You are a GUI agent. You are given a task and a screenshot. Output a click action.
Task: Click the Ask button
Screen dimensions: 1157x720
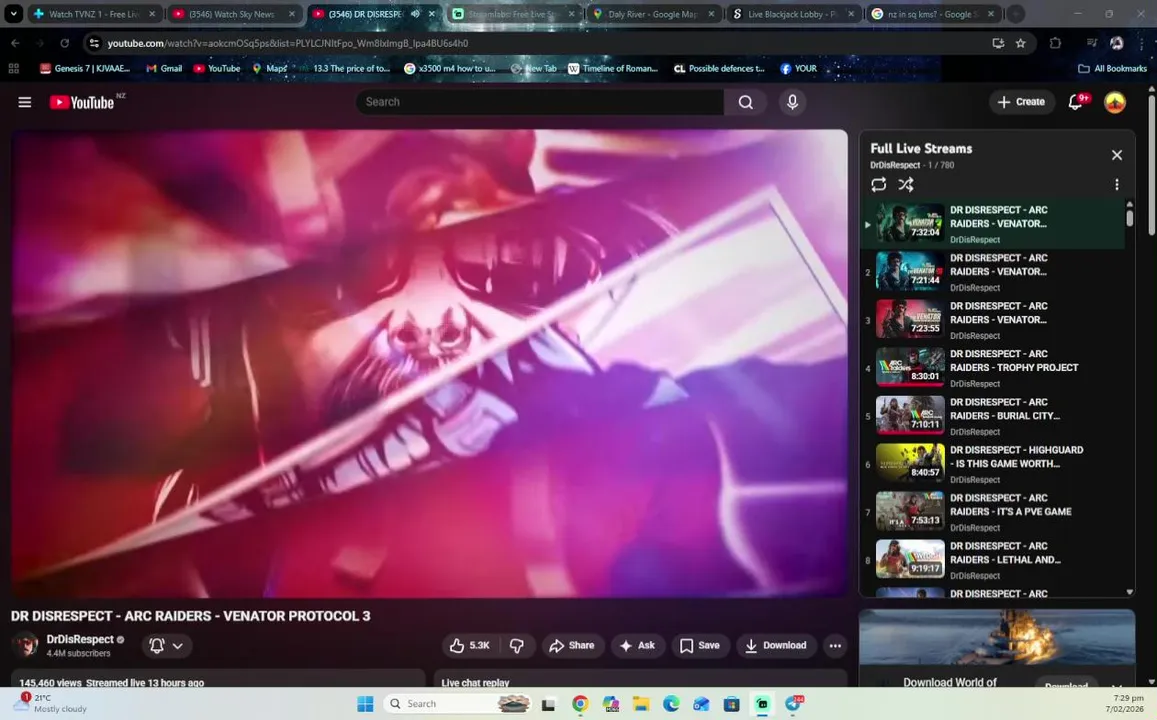pos(638,645)
